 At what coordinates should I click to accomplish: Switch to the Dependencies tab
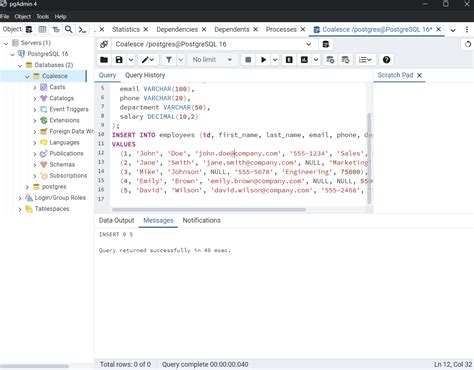click(177, 29)
